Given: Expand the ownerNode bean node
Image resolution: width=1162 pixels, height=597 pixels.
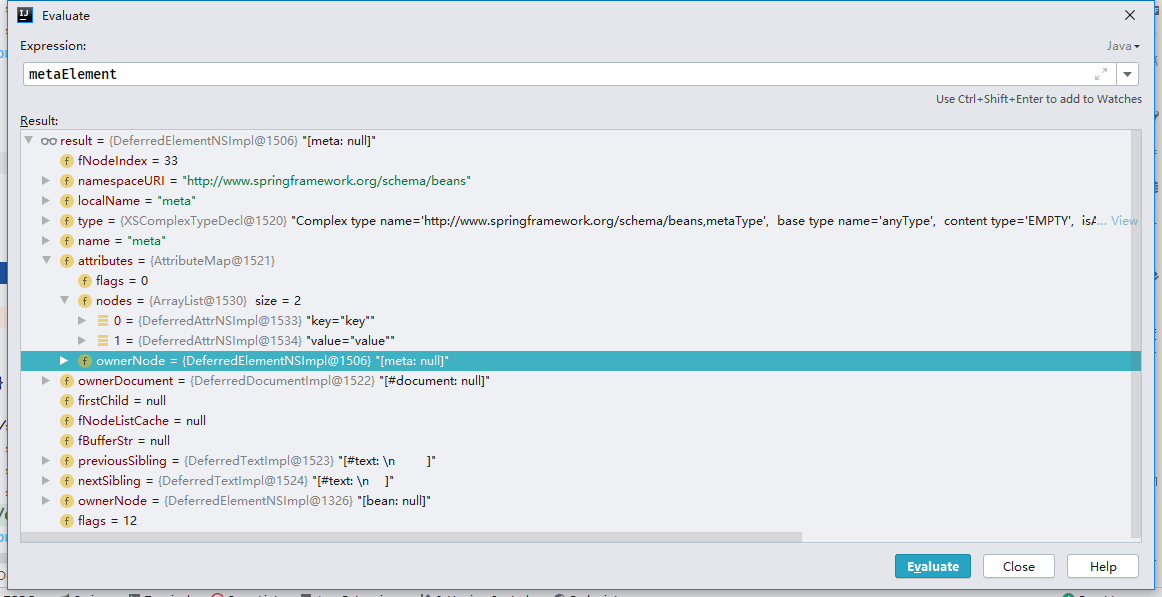Looking at the screenshot, I should pyautogui.click(x=46, y=501).
